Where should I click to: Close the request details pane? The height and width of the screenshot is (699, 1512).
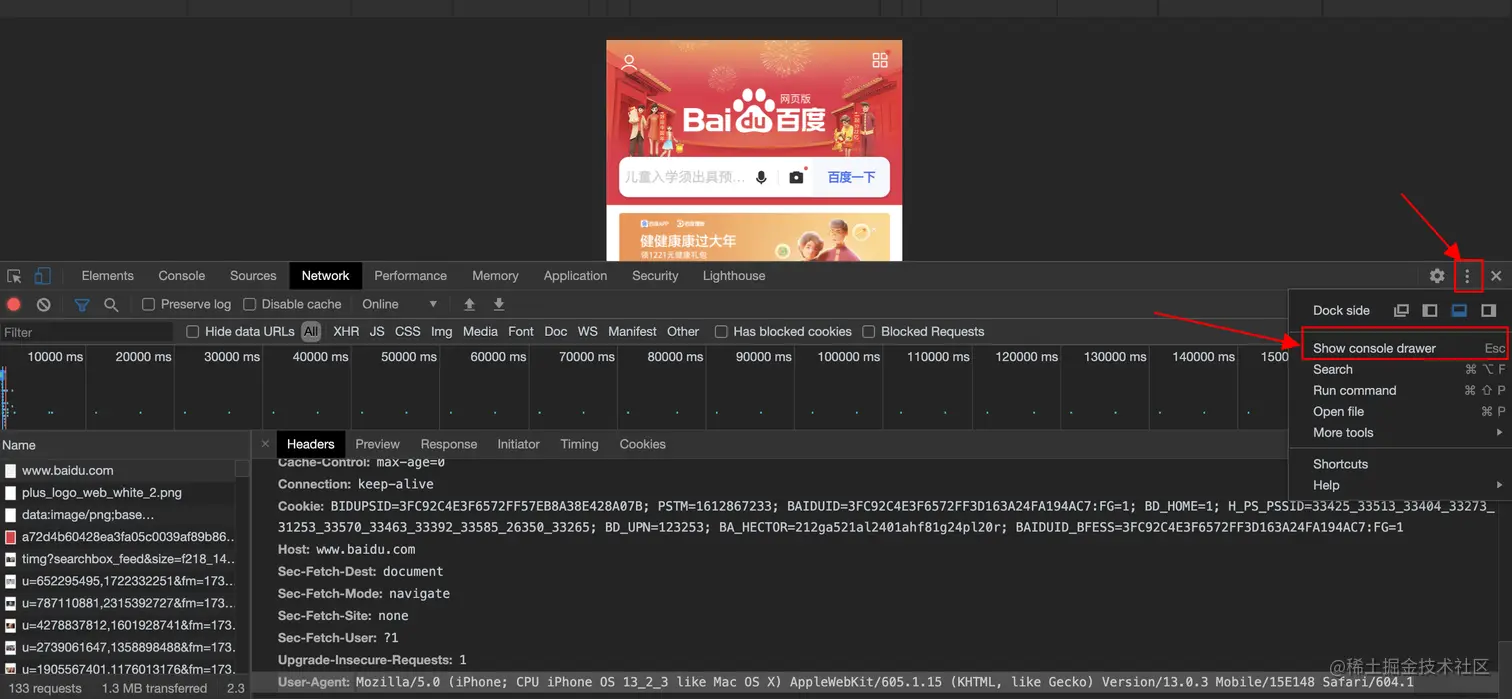[x=265, y=444]
